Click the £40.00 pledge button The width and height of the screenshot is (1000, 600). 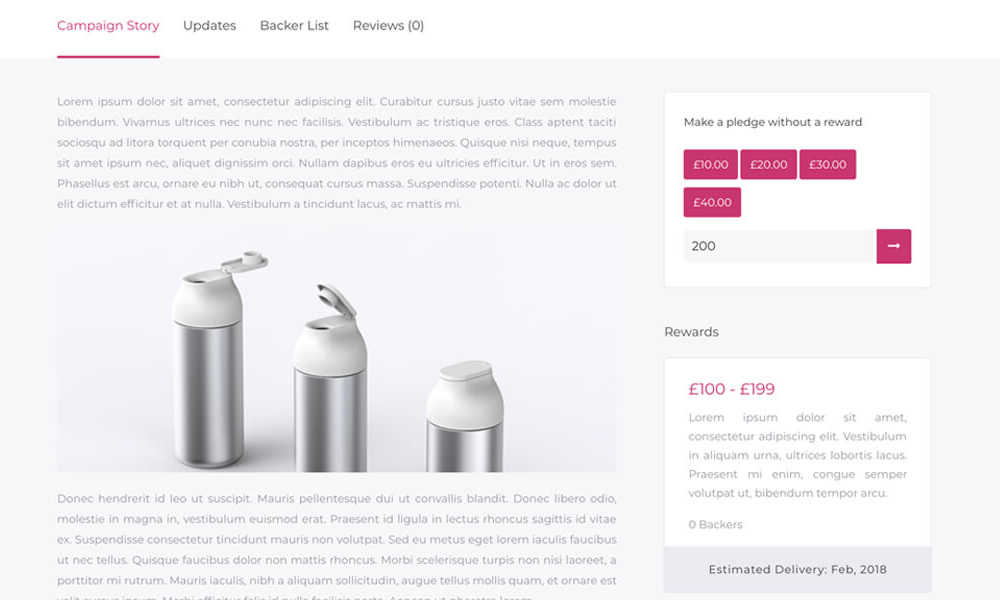(x=712, y=202)
